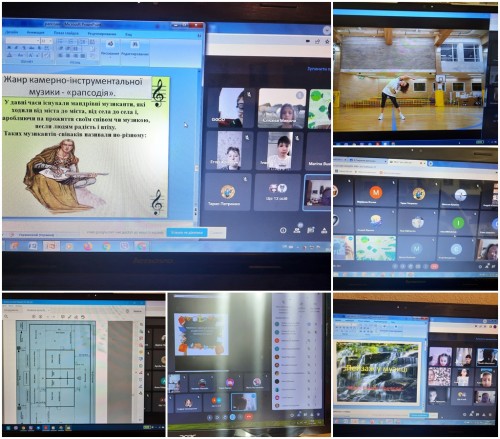Select orange M avatar tile in participant grid photo
The width and height of the screenshot is (500, 439).
point(376,193)
